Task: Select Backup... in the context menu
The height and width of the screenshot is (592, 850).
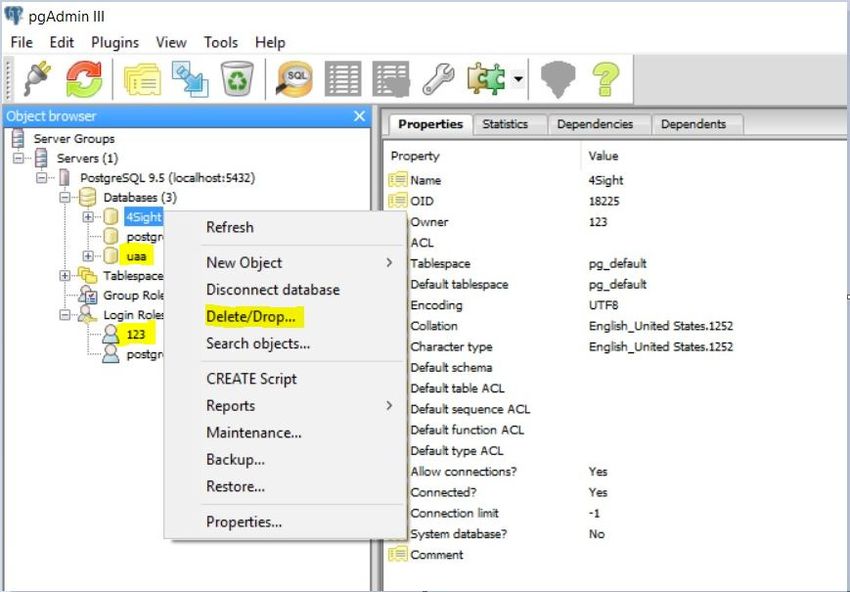Action: 235,460
